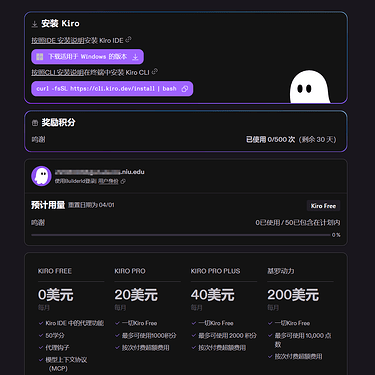Click checkmark beside 最多可使用 2000 积分
This screenshot has width=375, height=375.
pos(194,335)
